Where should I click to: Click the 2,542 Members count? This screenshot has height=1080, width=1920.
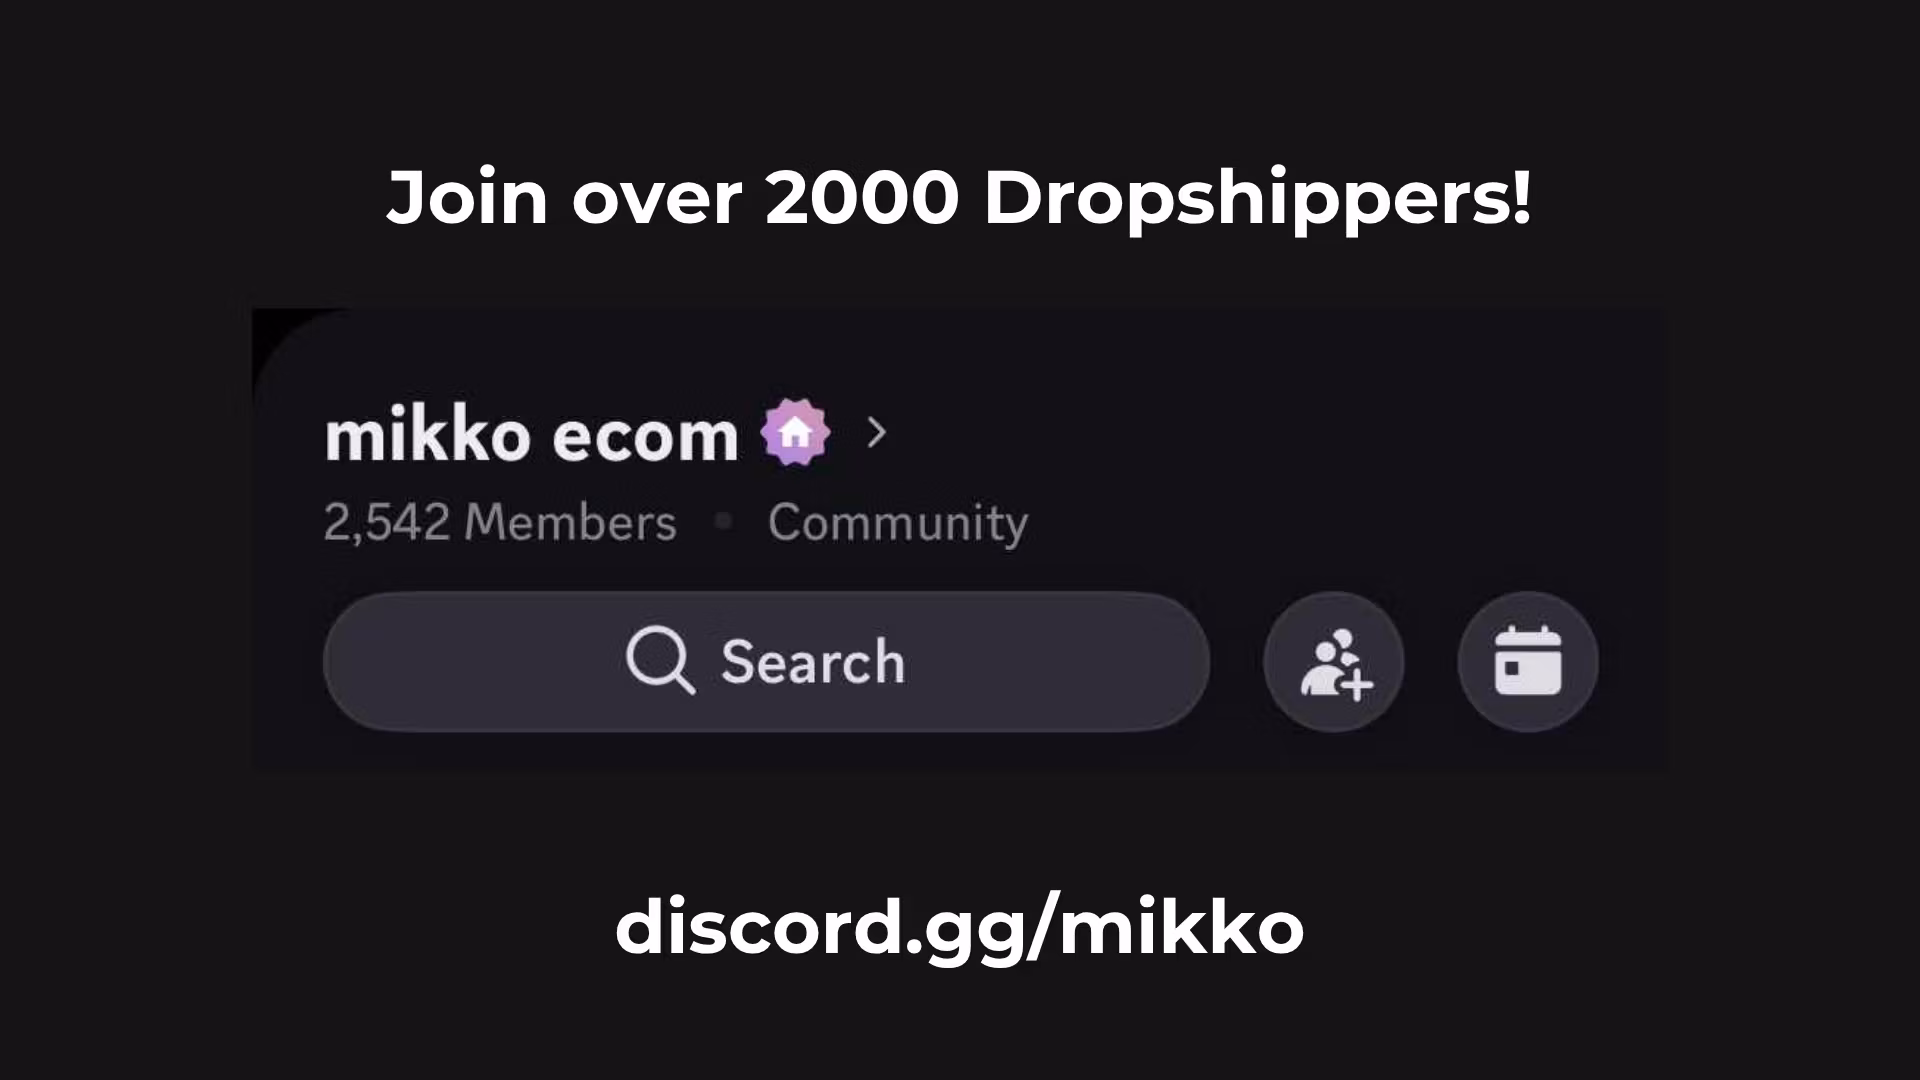tap(500, 522)
